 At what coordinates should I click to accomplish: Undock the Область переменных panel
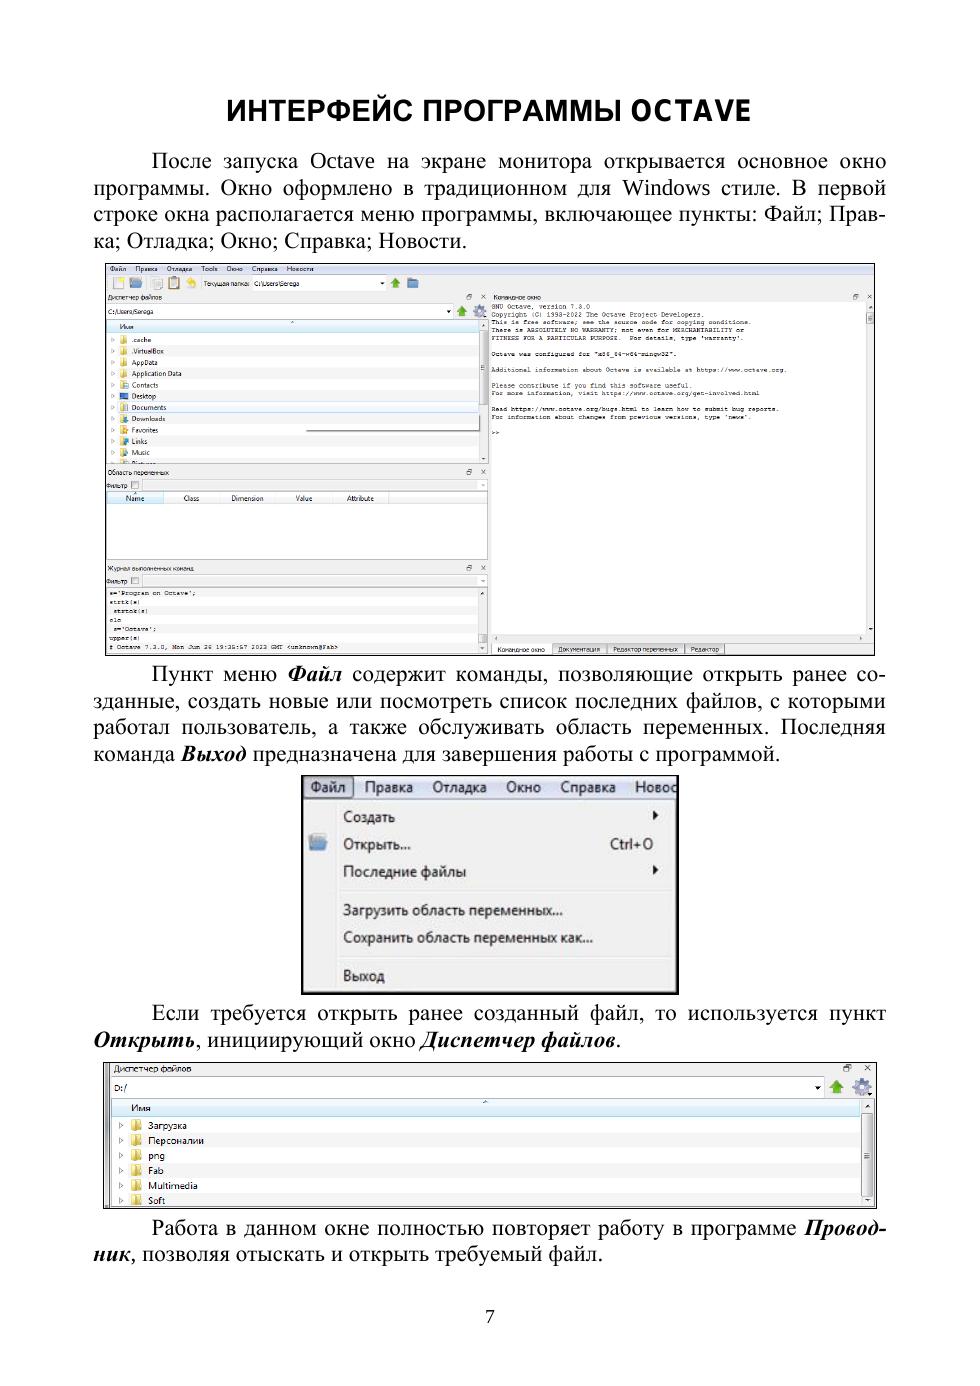[470, 472]
